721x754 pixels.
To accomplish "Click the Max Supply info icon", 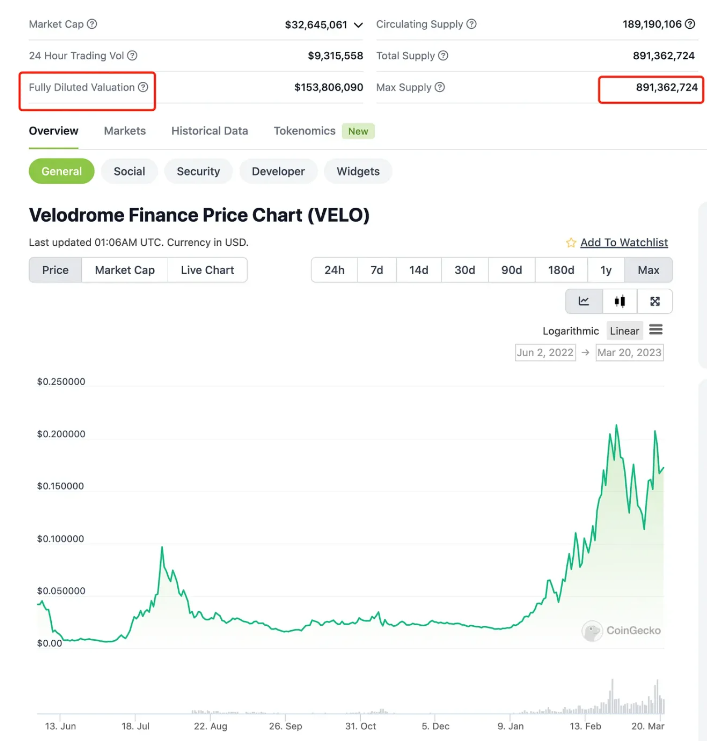I will click(440, 88).
